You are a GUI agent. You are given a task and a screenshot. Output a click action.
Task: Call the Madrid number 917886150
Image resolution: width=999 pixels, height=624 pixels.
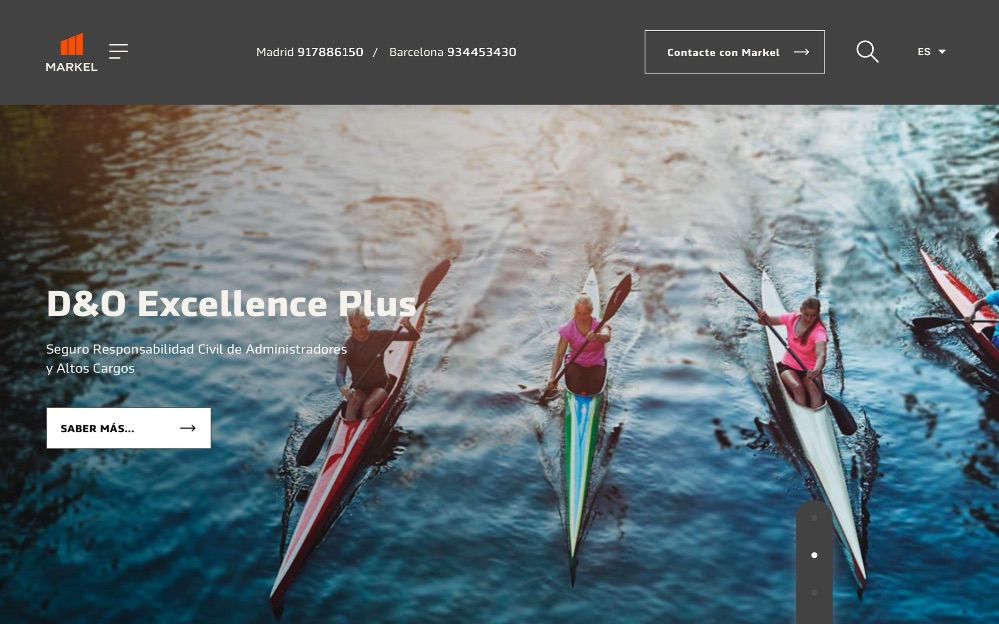click(x=330, y=52)
